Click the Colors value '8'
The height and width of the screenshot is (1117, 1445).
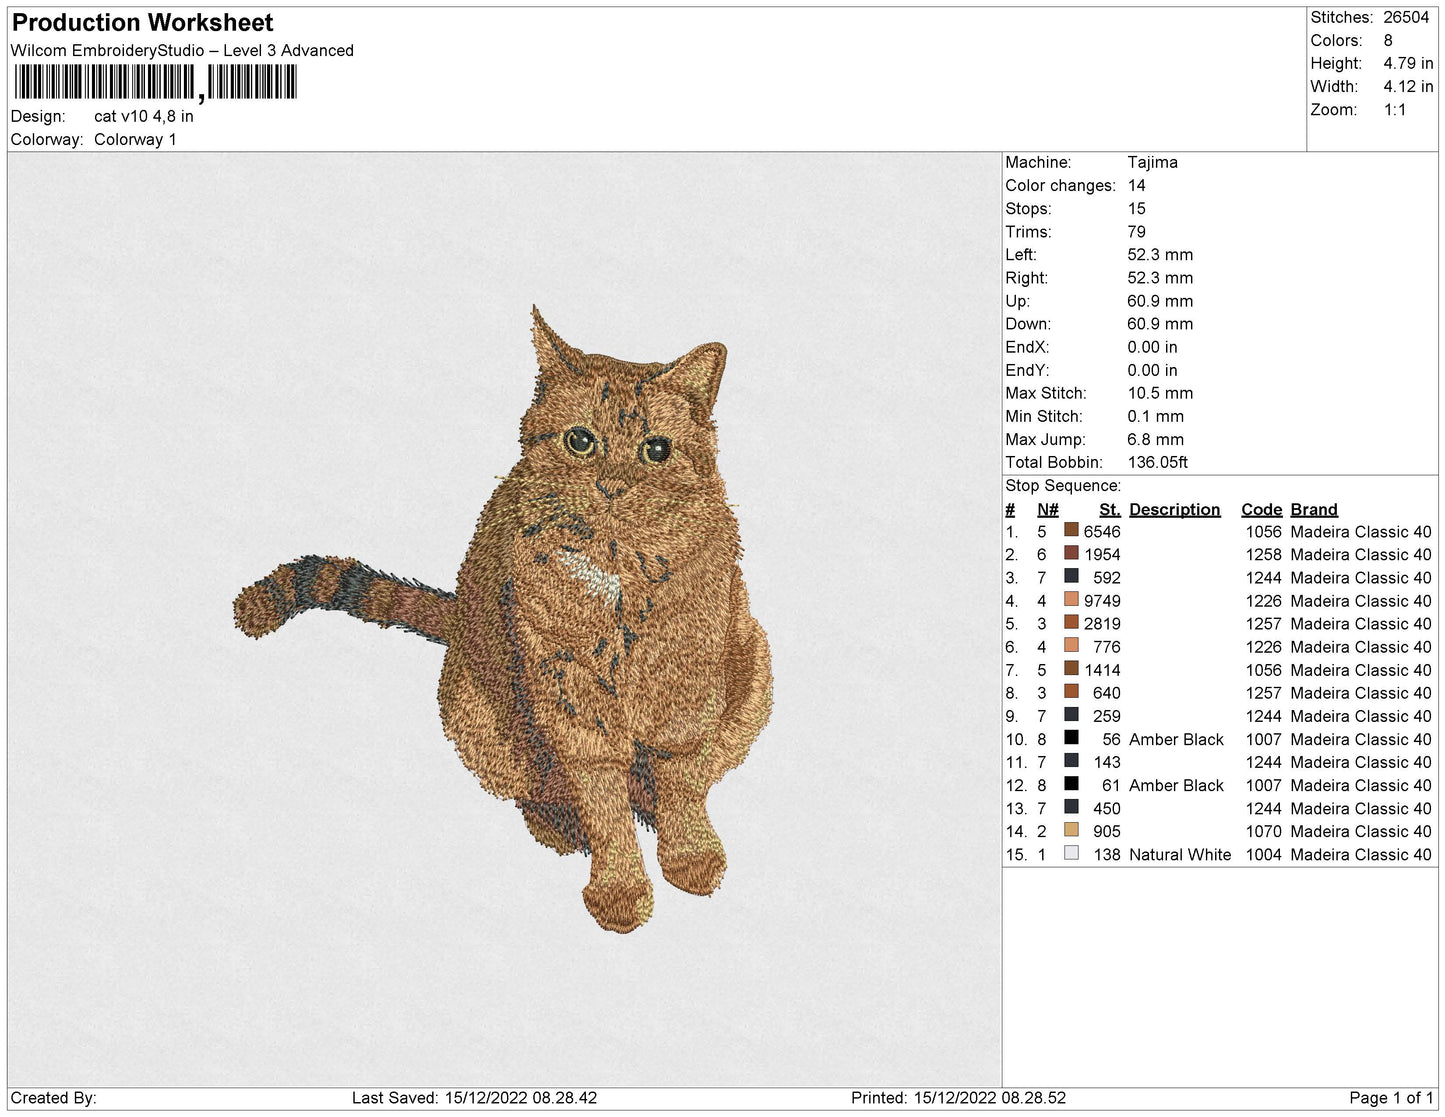(1388, 40)
